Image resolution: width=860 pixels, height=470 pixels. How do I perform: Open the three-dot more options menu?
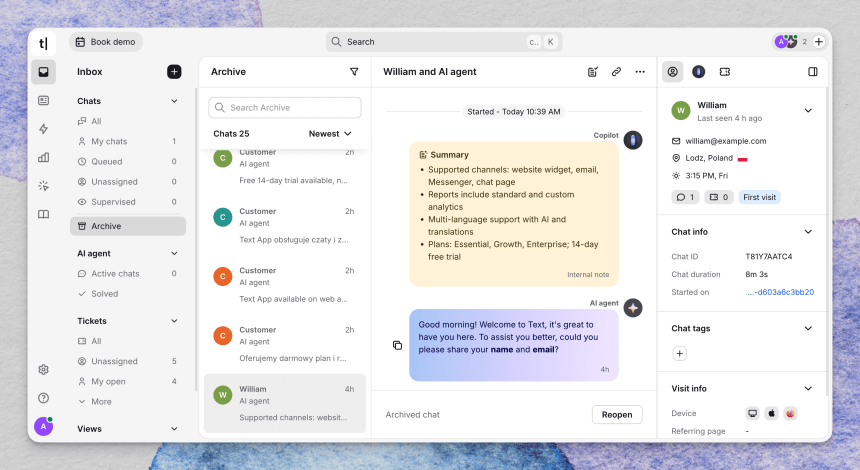[640, 72]
